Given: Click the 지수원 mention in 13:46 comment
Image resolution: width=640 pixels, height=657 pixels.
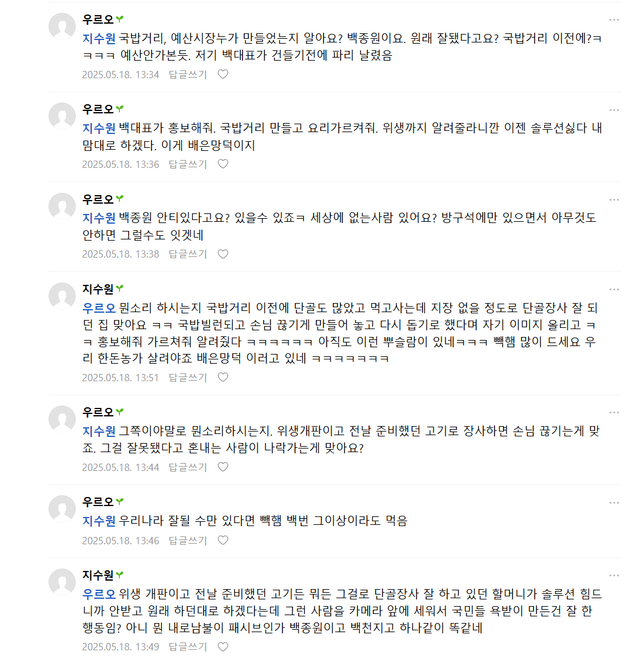Looking at the screenshot, I should 99,521.
